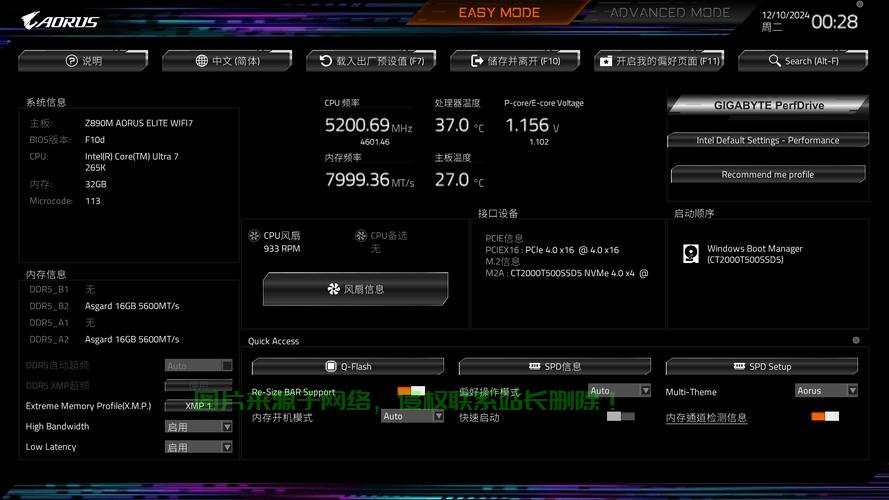This screenshot has width=889, height=500.
Task: Expand DDR5自动超频 Auto dropdown
Action: point(198,366)
